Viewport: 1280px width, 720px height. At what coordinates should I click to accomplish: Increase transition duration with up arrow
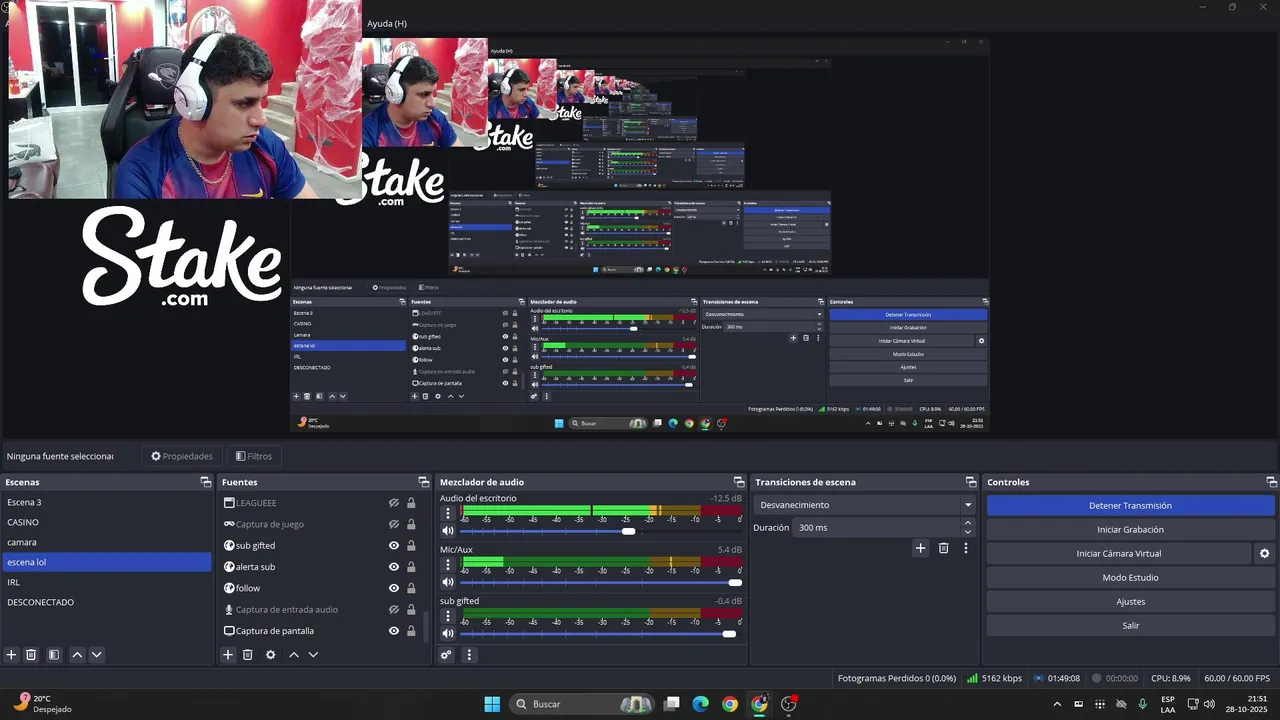967,523
